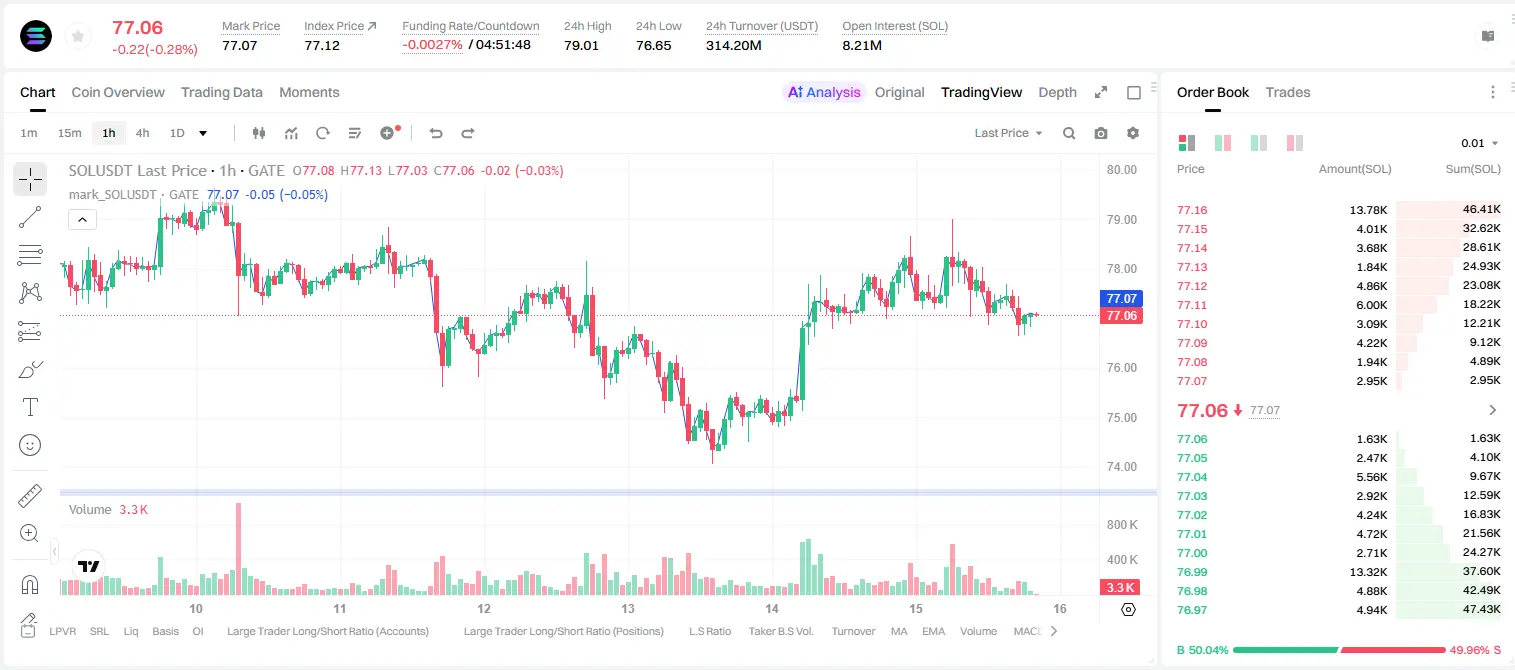Add SOL to favorites with star icon

pyautogui.click(x=78, y=37)
